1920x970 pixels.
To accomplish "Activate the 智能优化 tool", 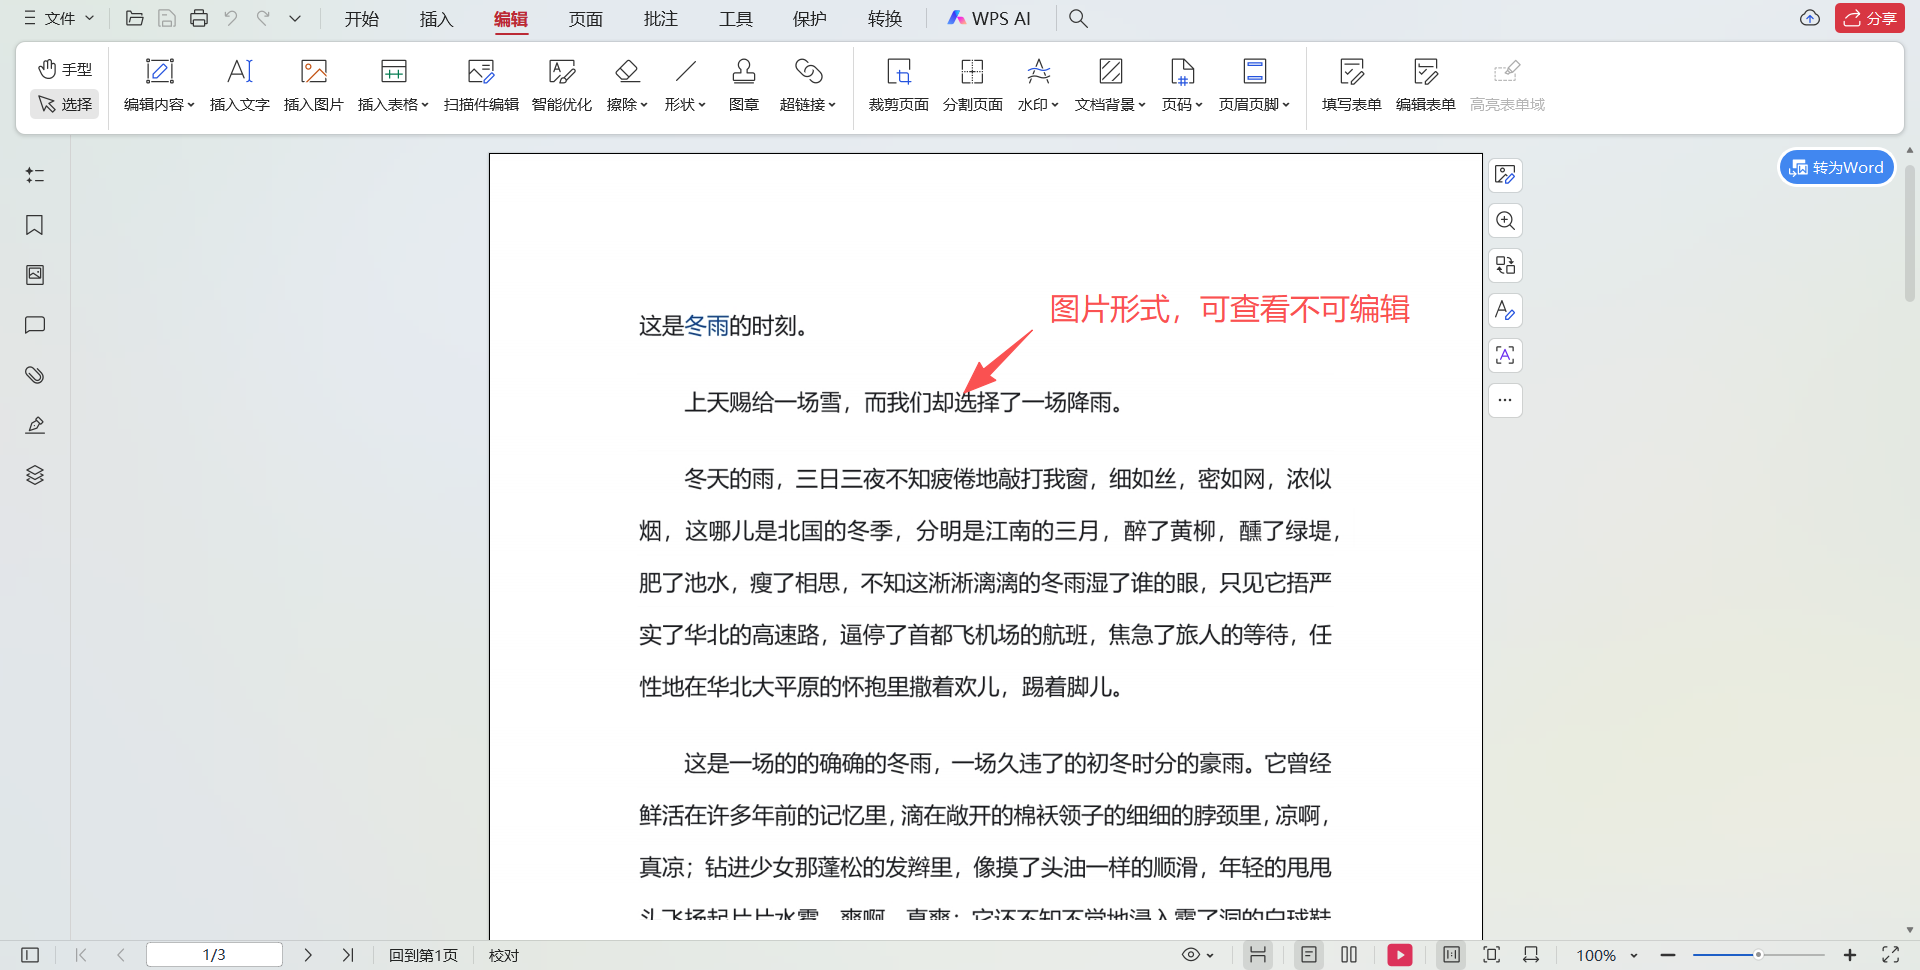I will pos(562,84).
